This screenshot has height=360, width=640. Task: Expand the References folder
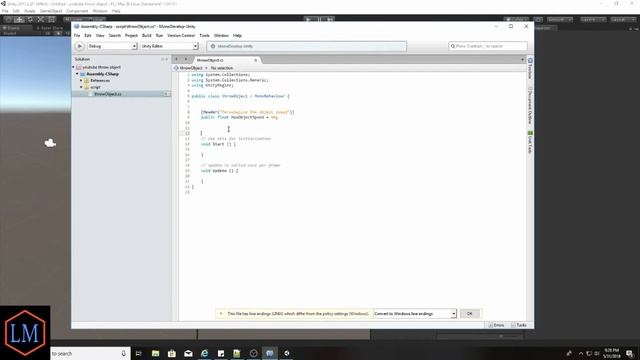81,80
